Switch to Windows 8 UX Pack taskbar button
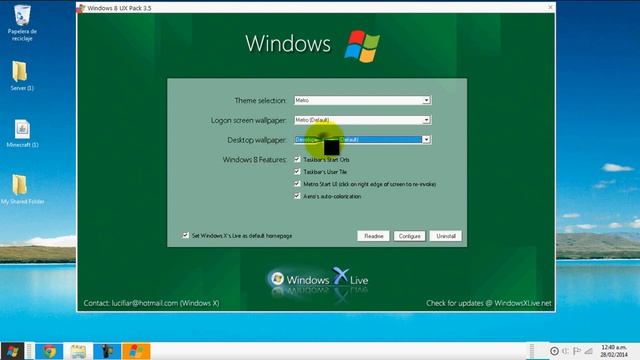640x360 pixels. 136,351
